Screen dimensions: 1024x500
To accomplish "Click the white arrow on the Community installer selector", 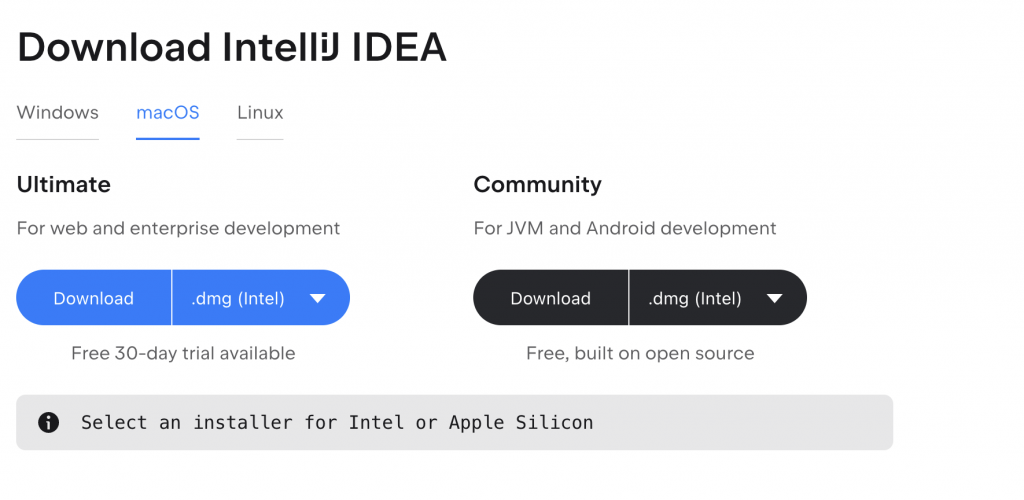I will (x=775, y=298).
